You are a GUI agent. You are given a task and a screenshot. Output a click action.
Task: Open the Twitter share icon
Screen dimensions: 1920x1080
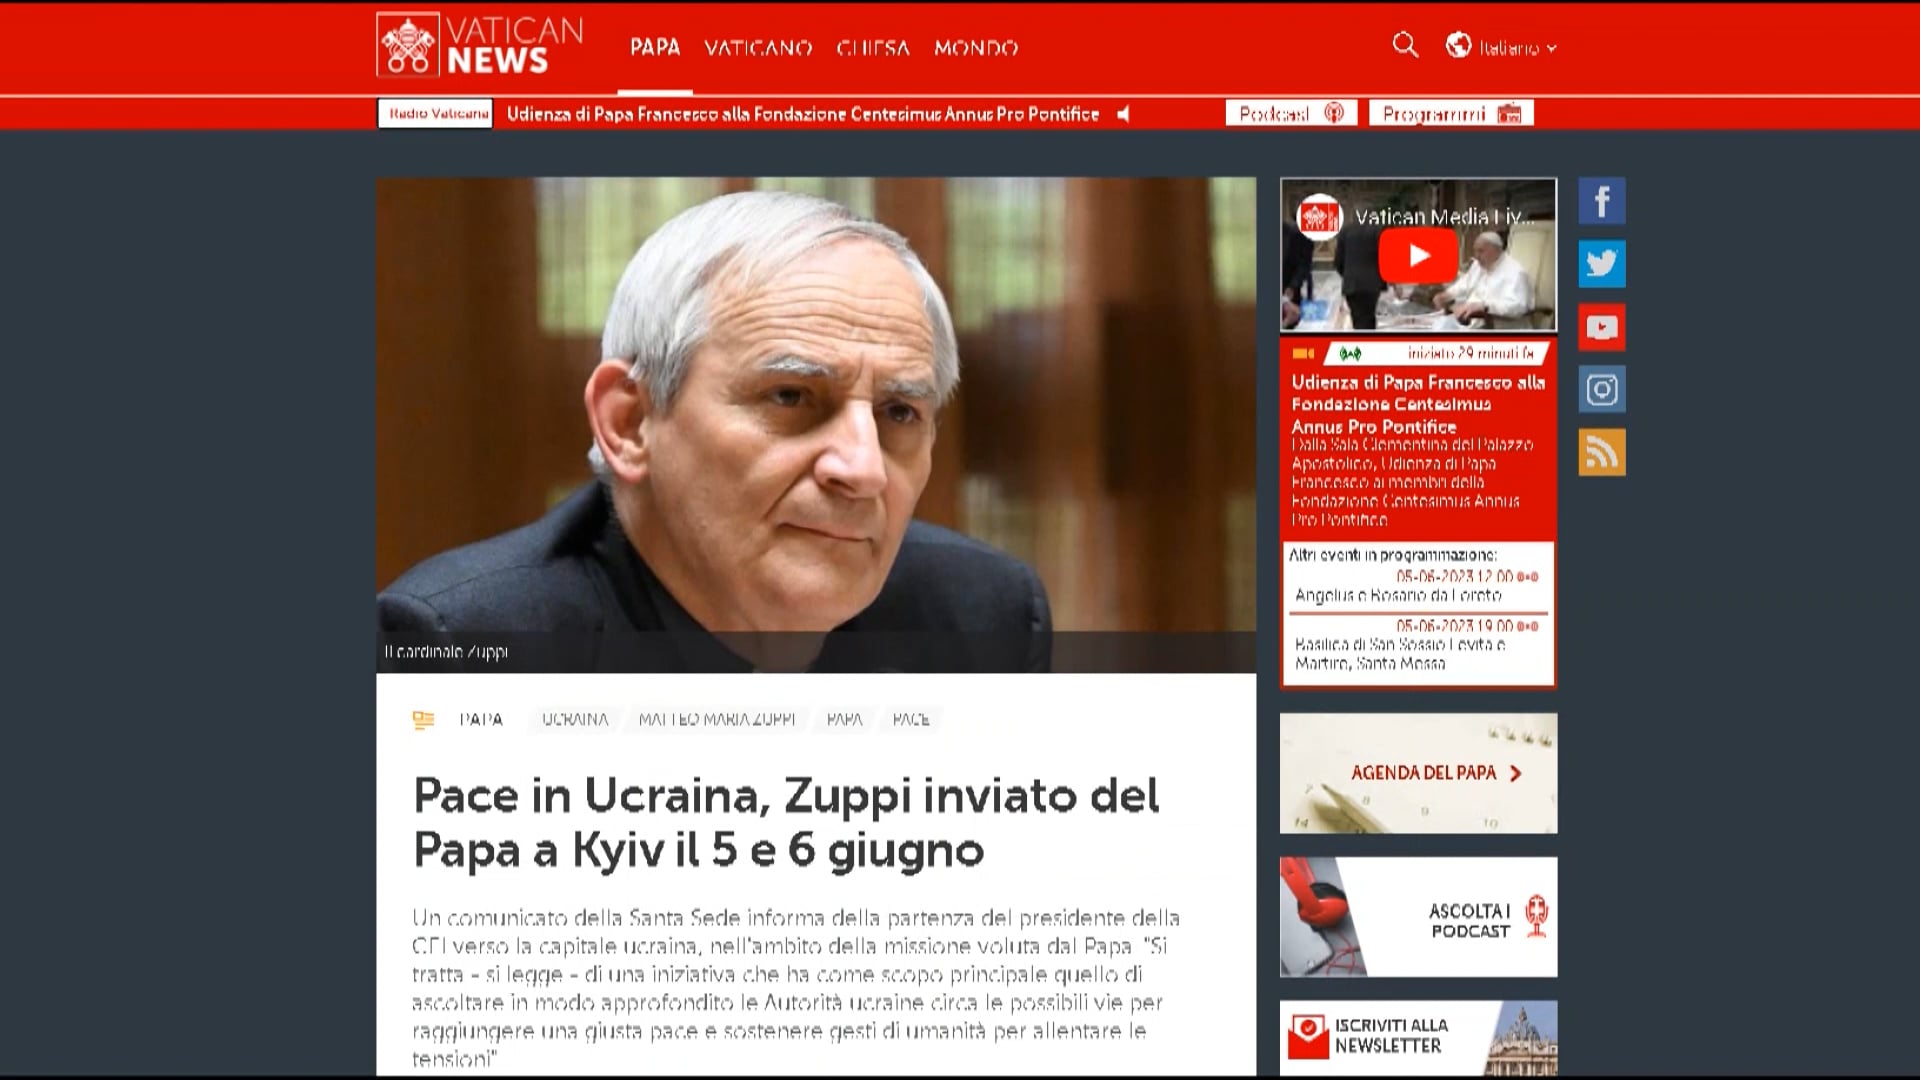point(1602,264)
